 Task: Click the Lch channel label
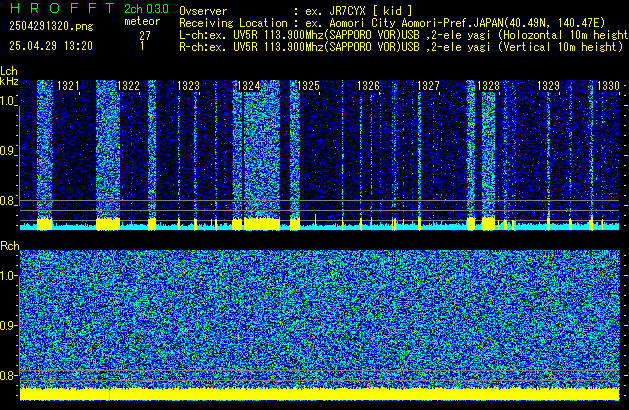click(x=9, y=71)
